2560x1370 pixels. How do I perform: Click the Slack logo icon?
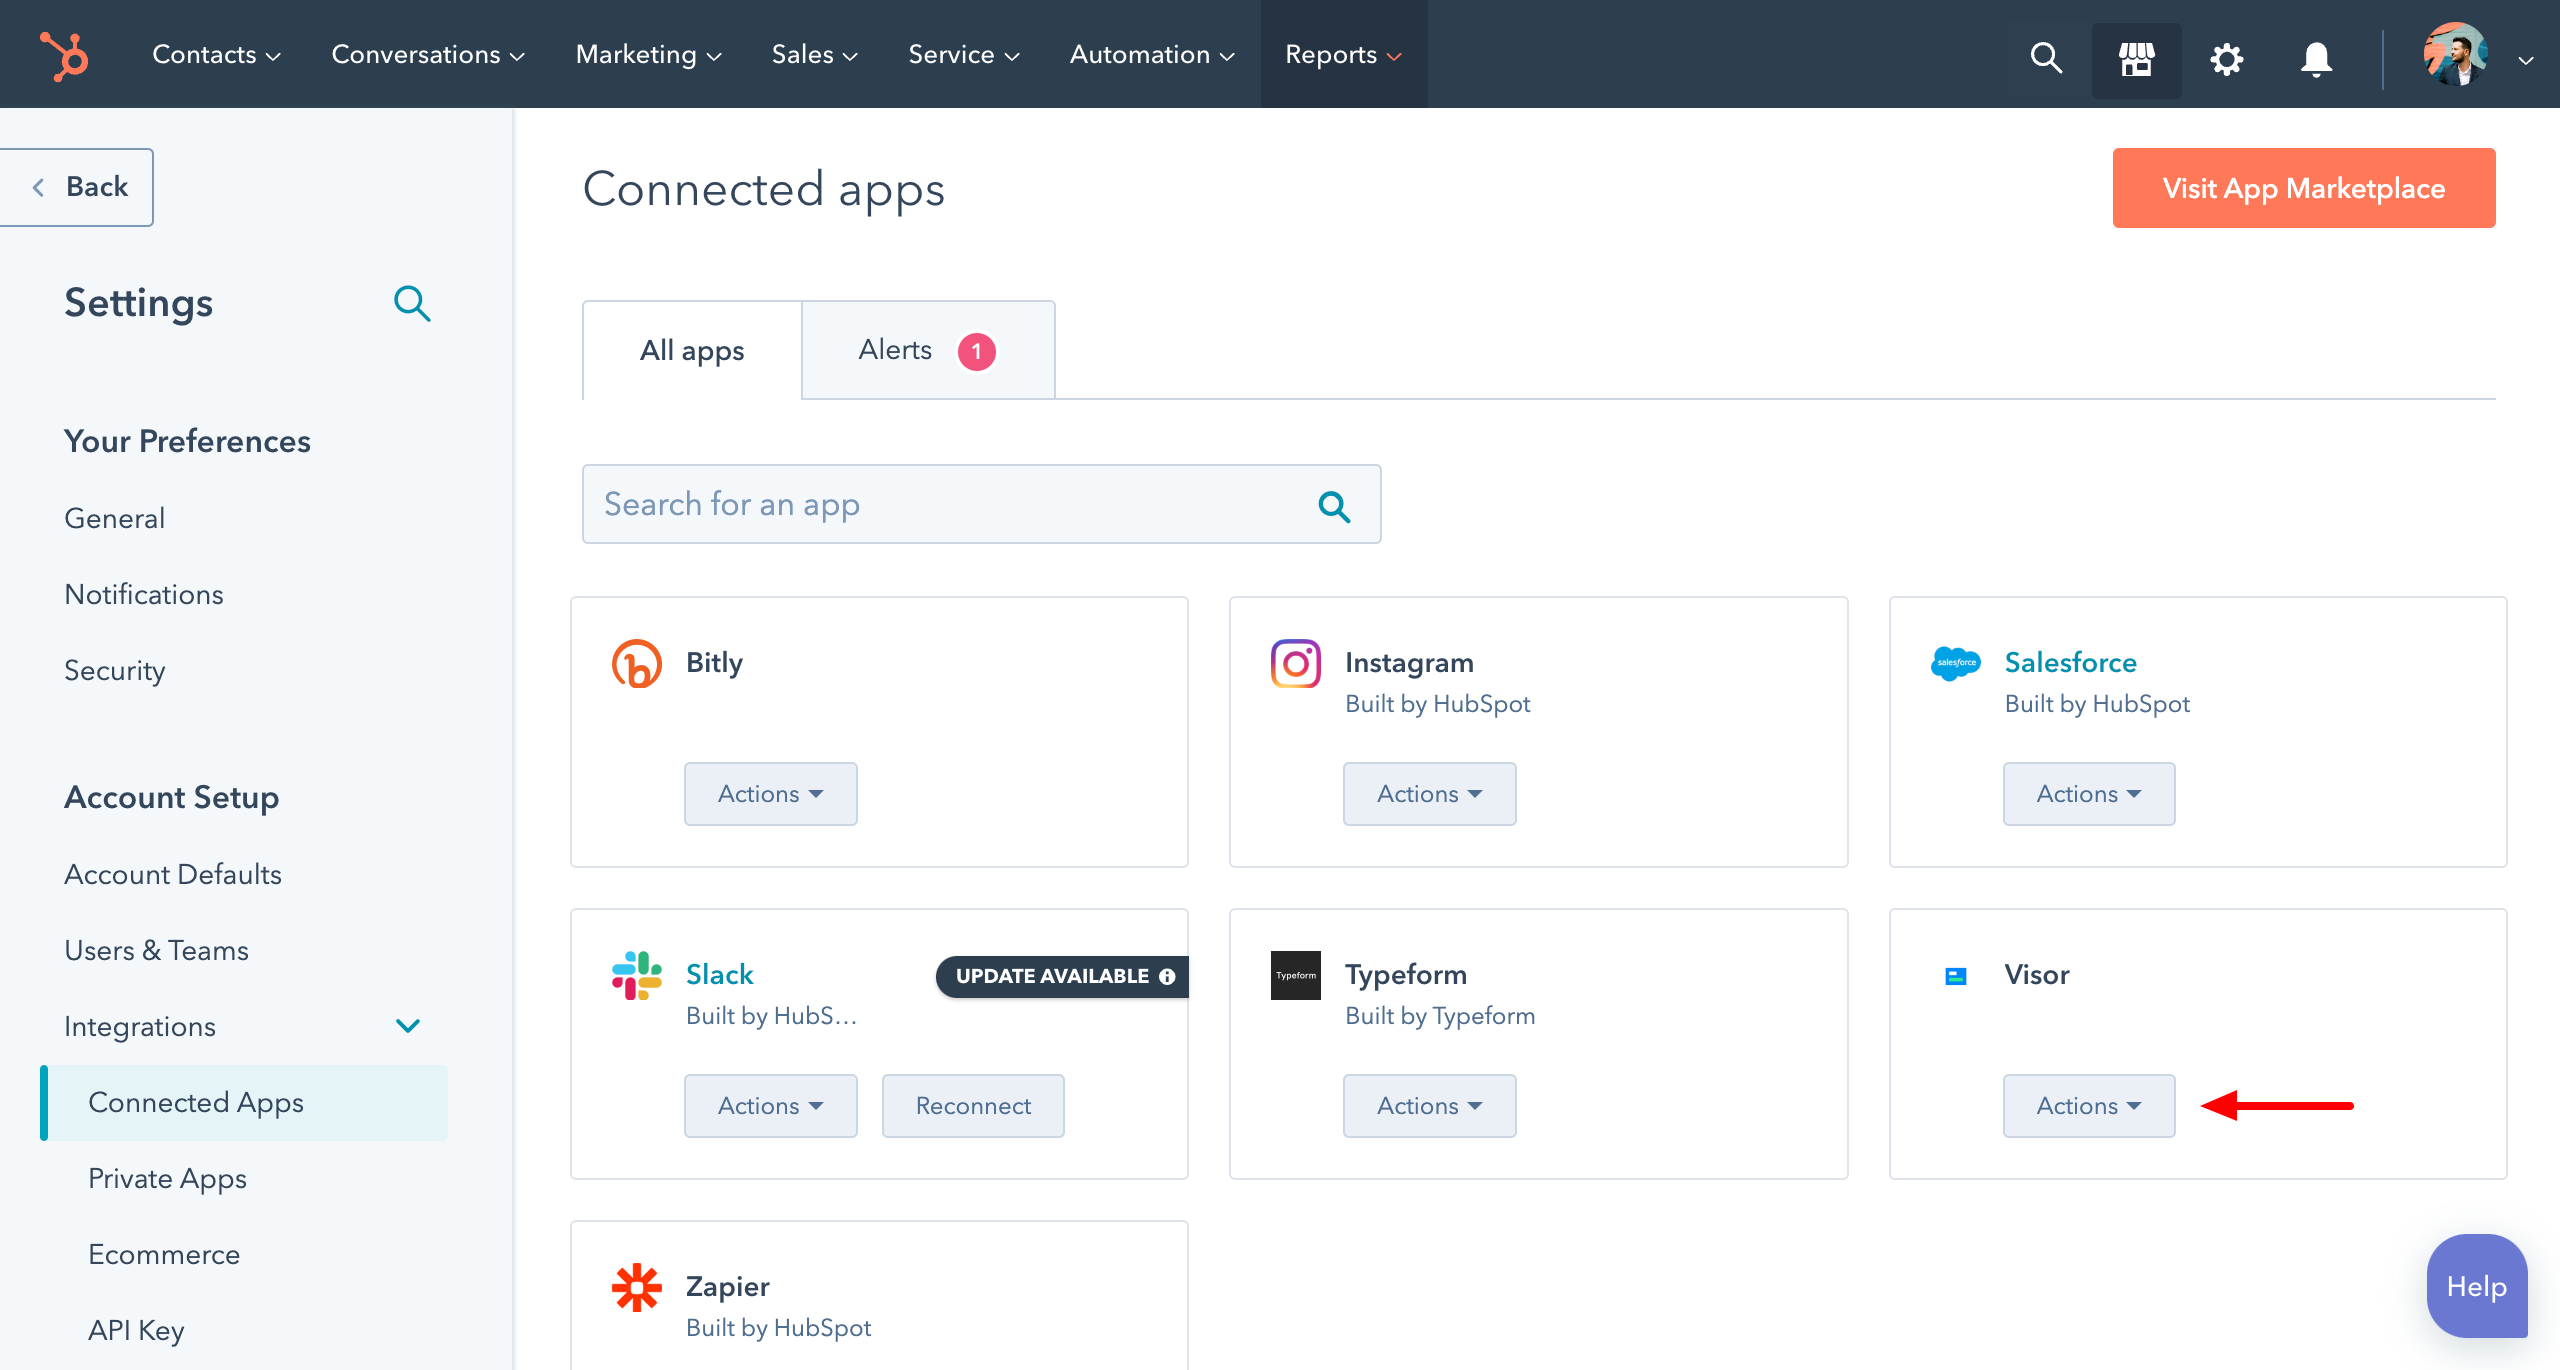point(637,975)
